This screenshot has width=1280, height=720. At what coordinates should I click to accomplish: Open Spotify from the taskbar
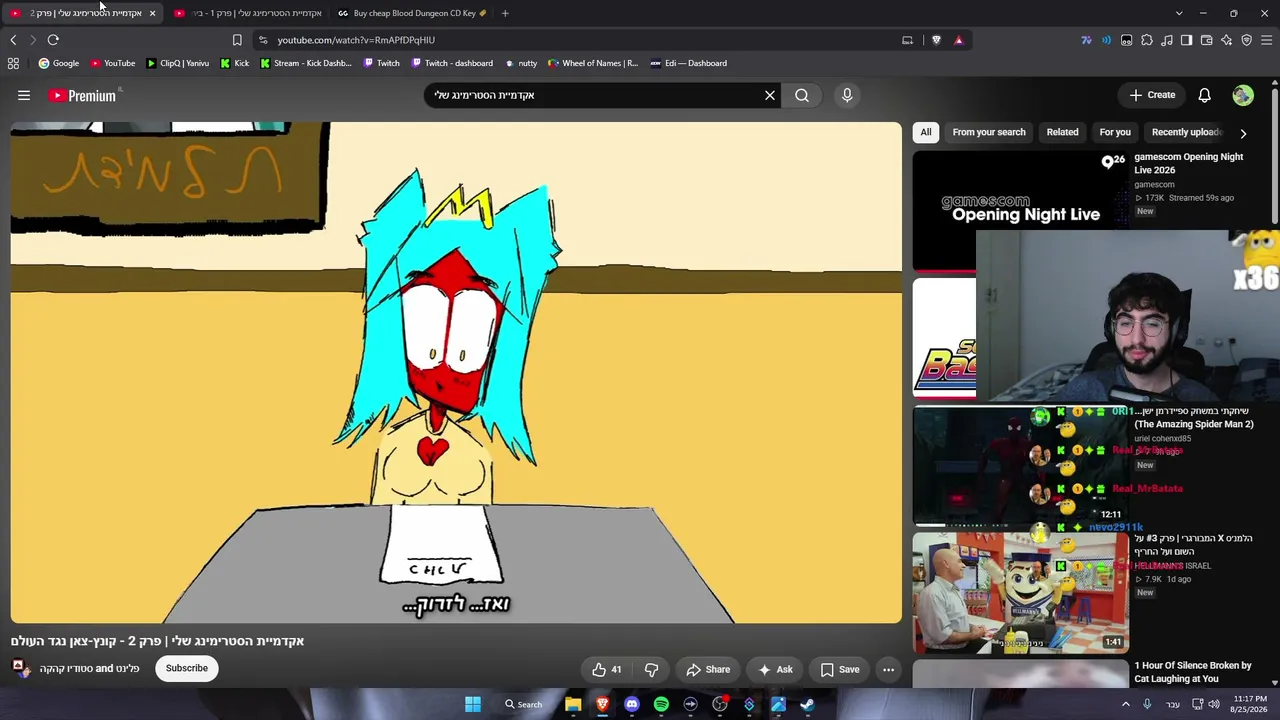click(x=661, y=704)
